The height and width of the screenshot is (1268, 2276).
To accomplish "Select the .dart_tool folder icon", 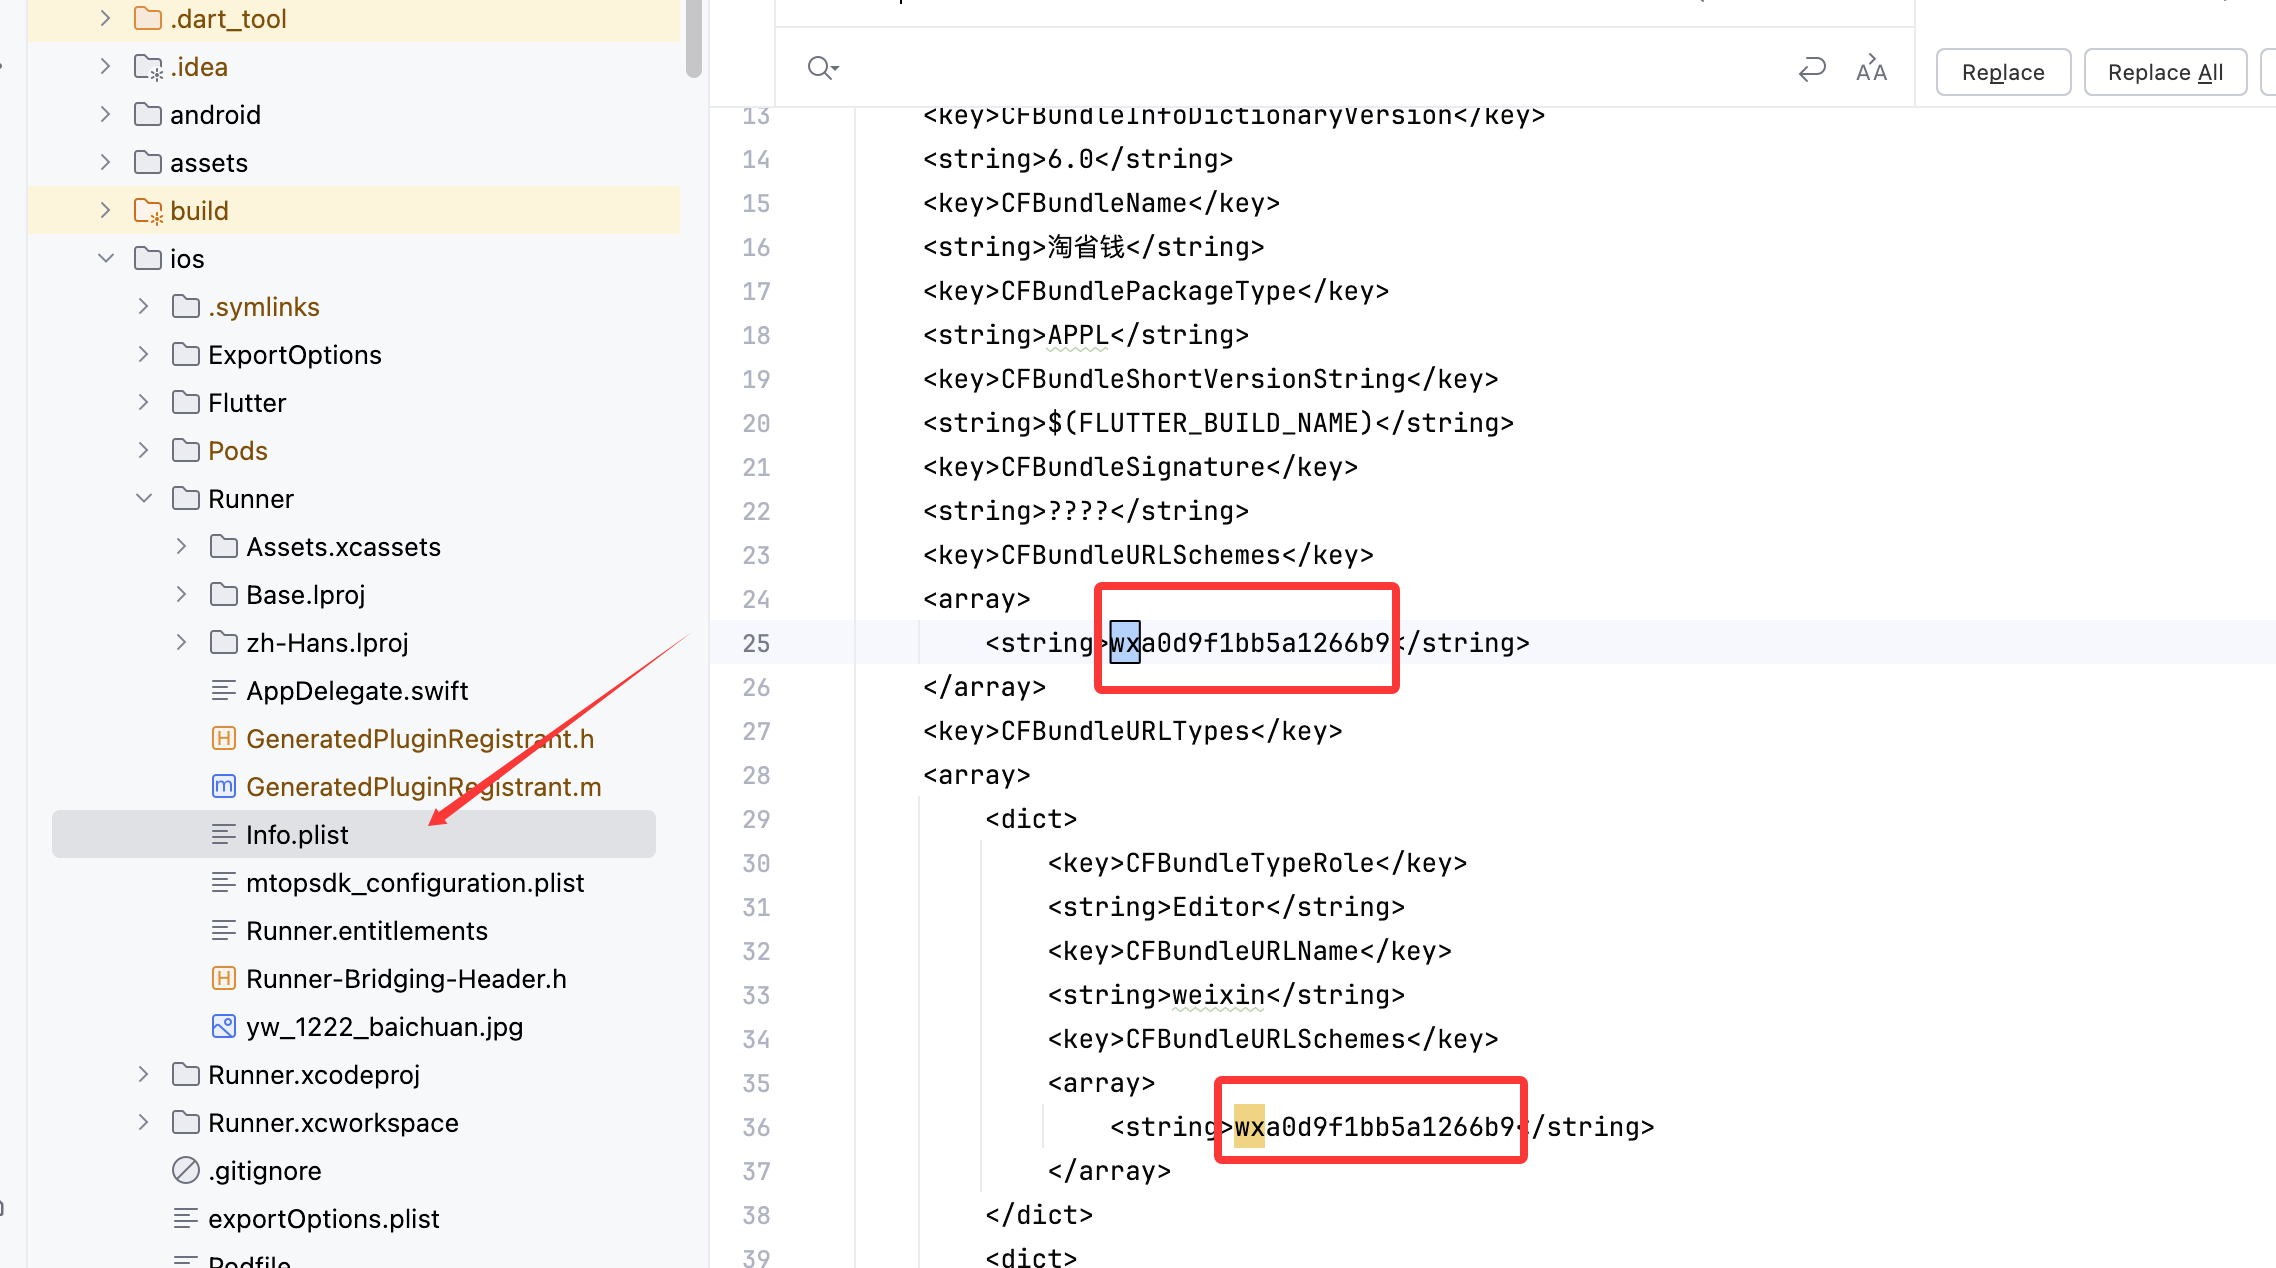I will click(x=148, y=18).
